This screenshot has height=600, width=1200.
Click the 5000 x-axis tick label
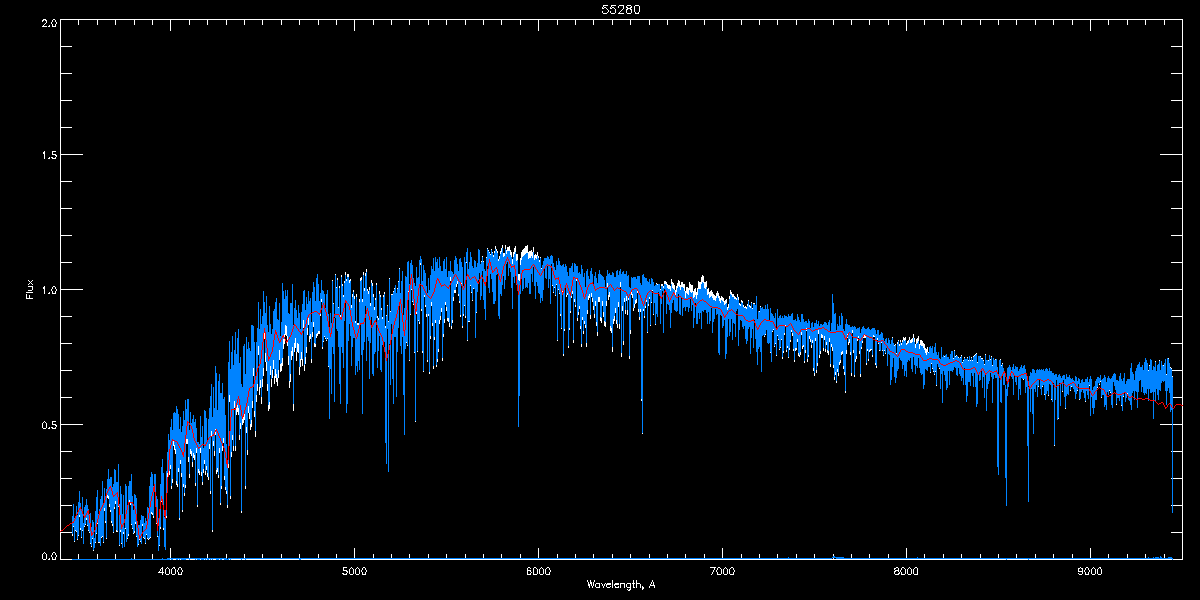(x=354, y=571)
